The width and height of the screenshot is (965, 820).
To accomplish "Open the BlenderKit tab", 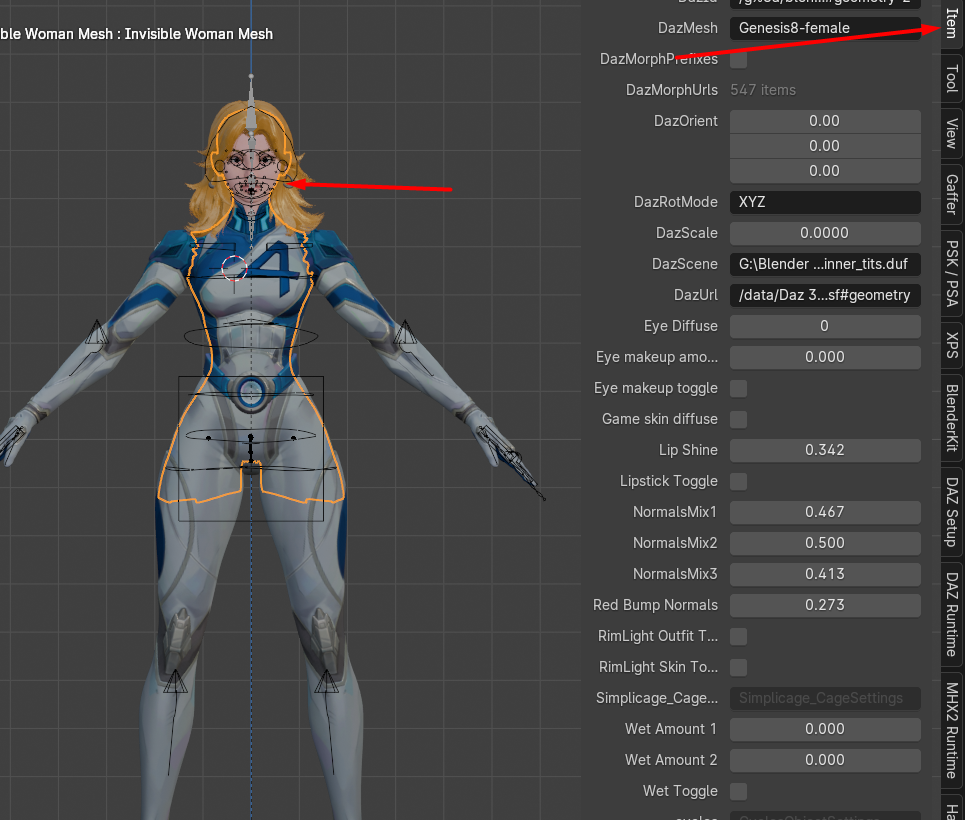I will point(952,418).
